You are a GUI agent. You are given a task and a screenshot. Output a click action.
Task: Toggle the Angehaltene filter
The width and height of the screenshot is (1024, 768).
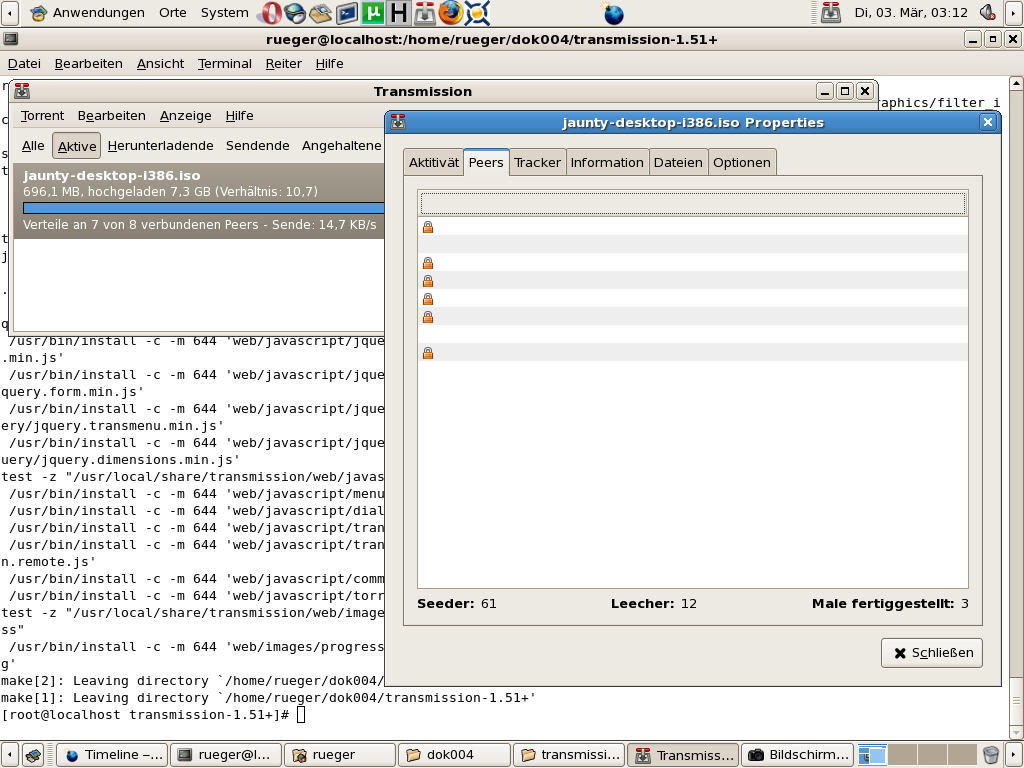(342, 146)
